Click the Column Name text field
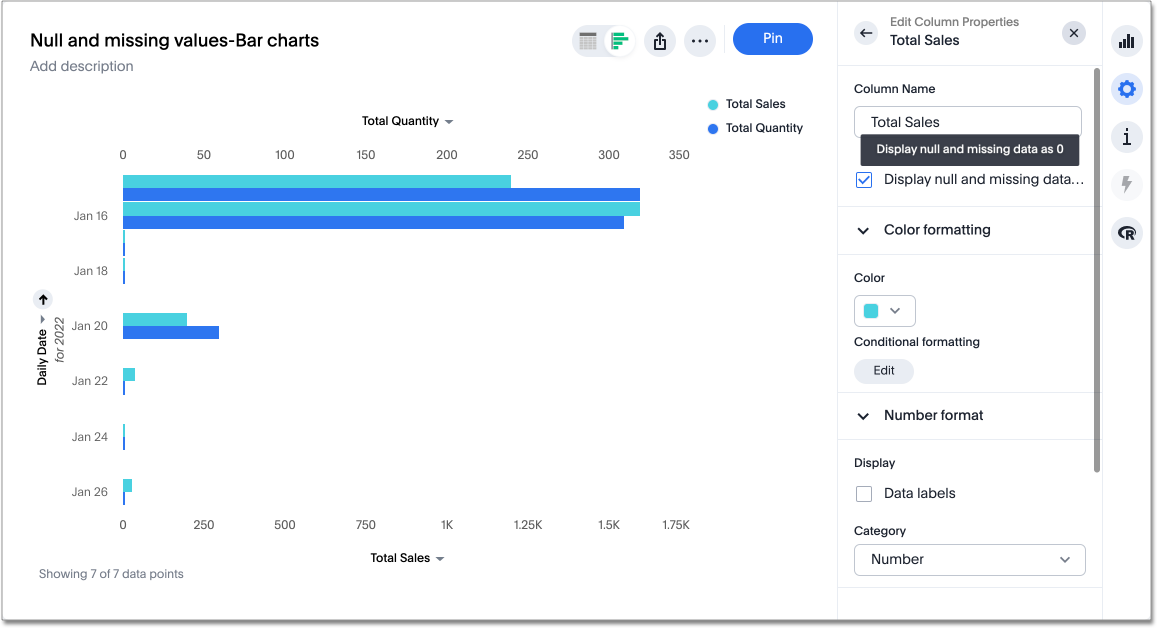1157x628 pixels. 967,121
